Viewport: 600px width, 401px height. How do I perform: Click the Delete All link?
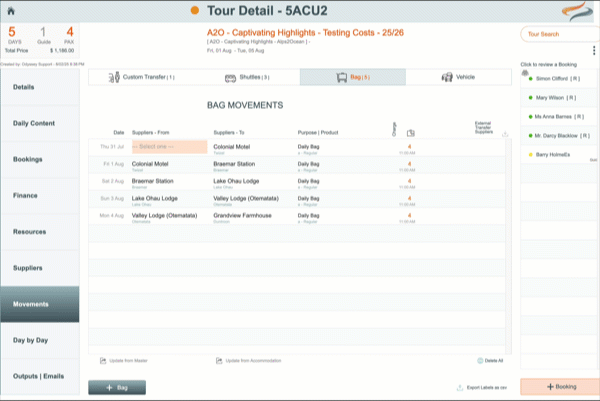(494, 360)
